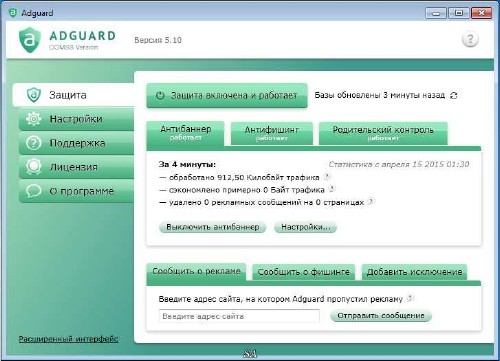
Task: Click help icon beside saved traffic line
Action: tap(332, 189)
